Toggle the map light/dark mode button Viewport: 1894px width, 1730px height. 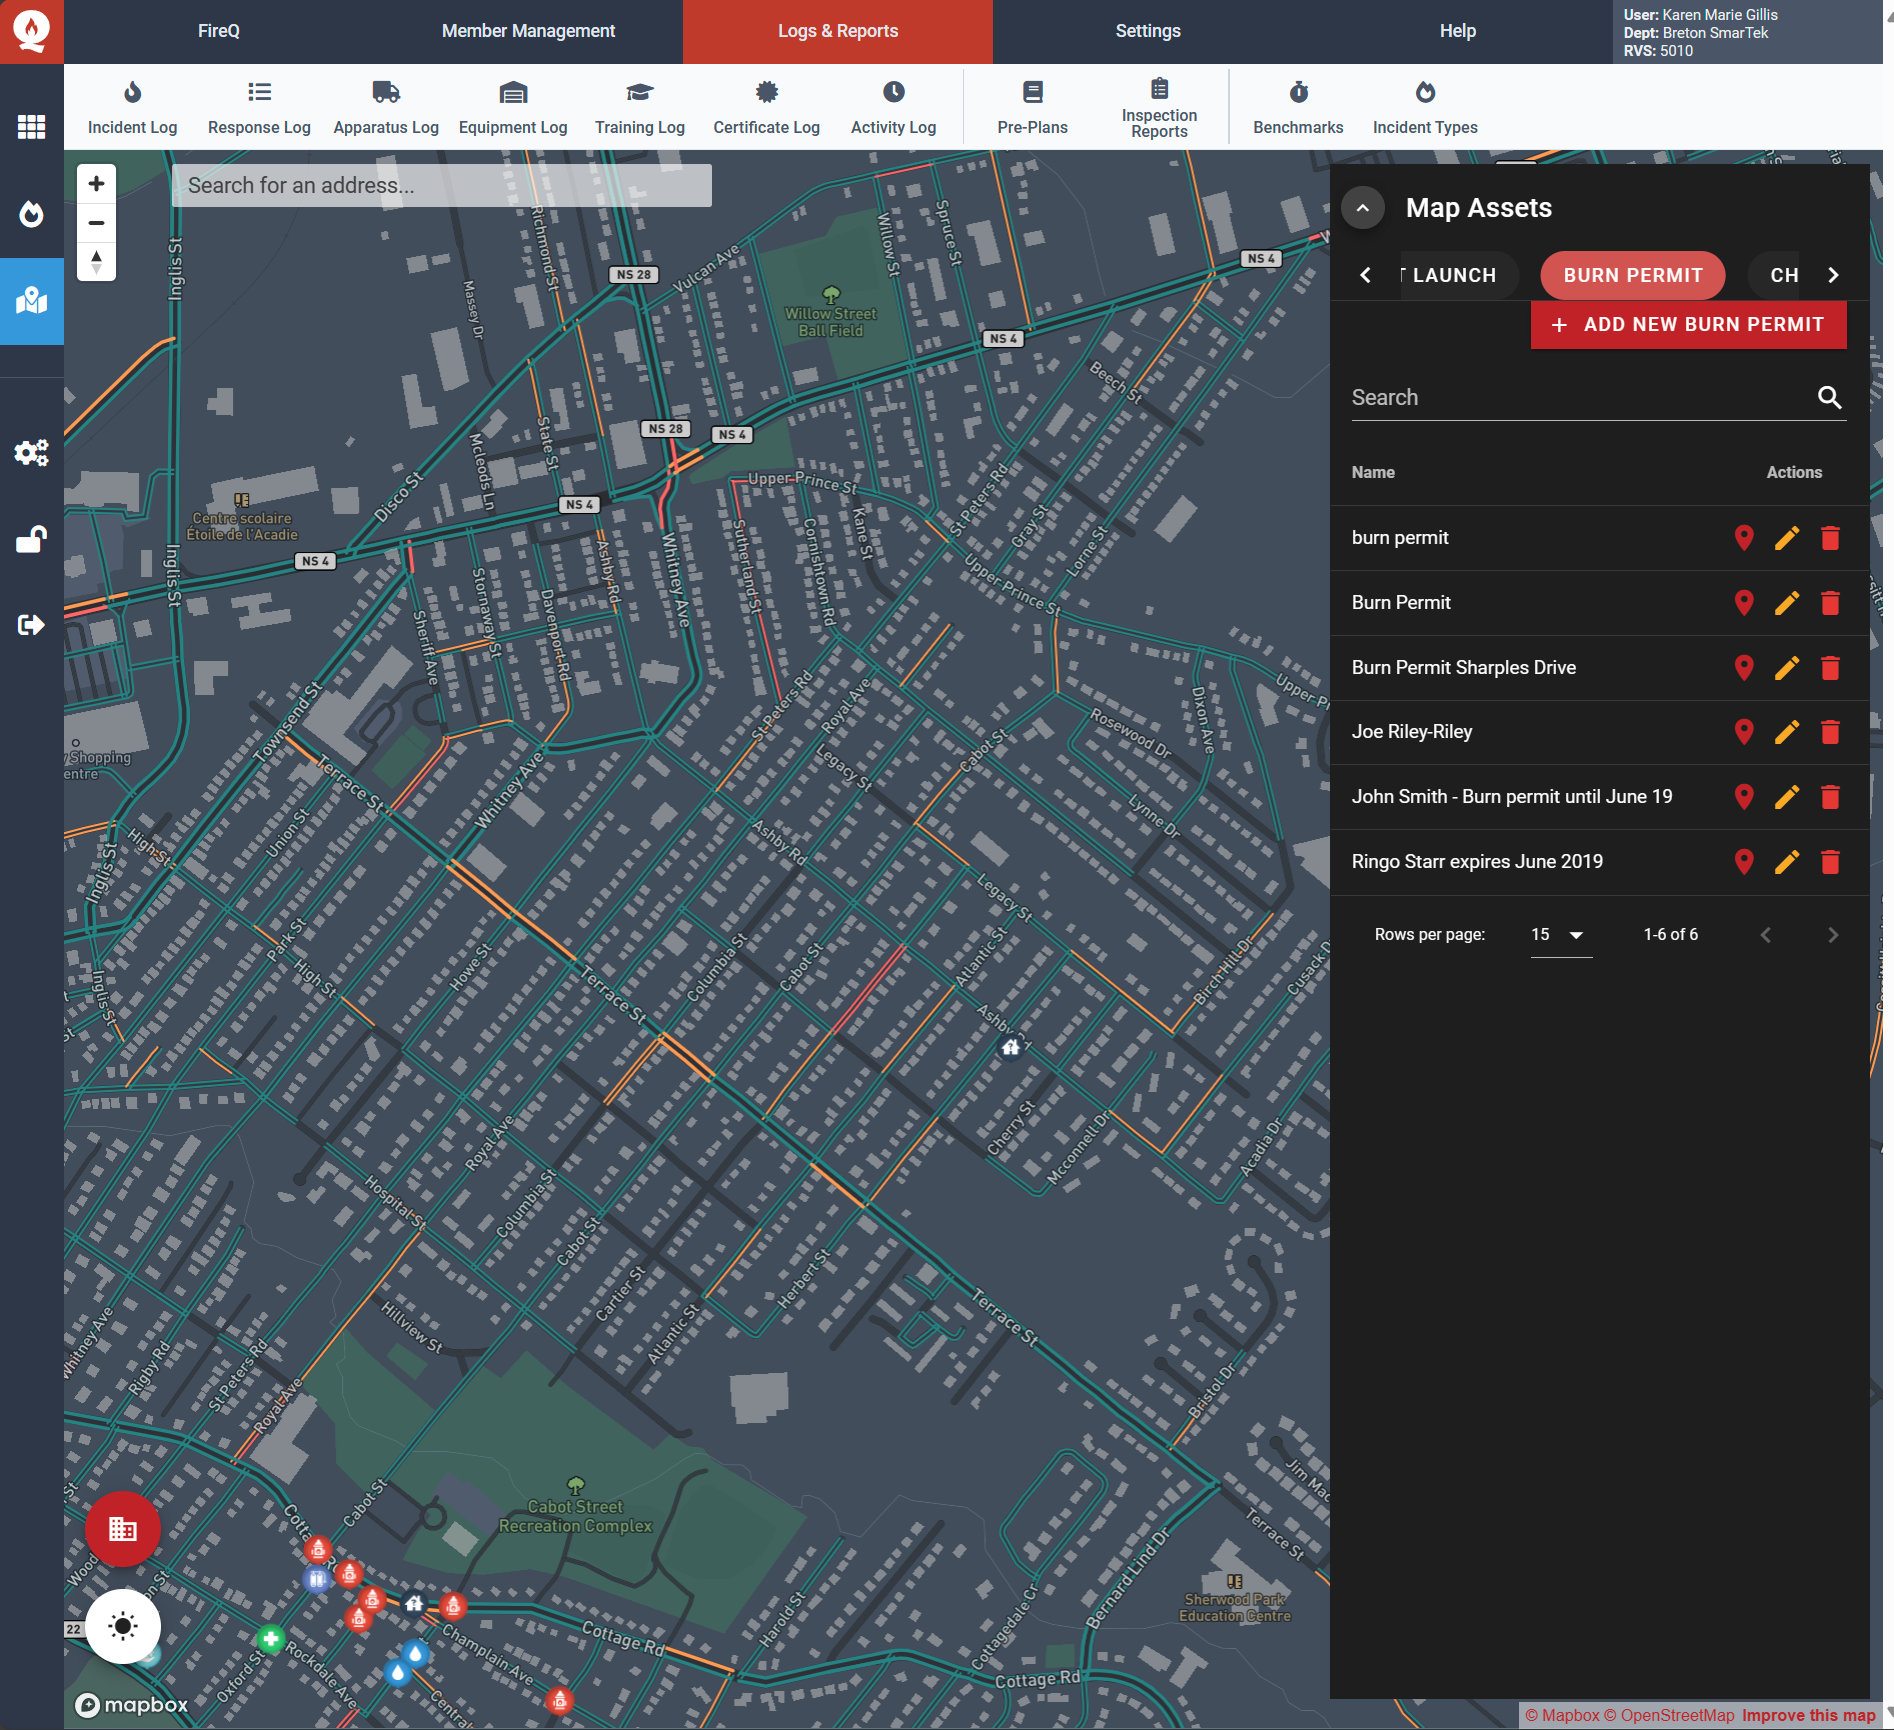123,1626
